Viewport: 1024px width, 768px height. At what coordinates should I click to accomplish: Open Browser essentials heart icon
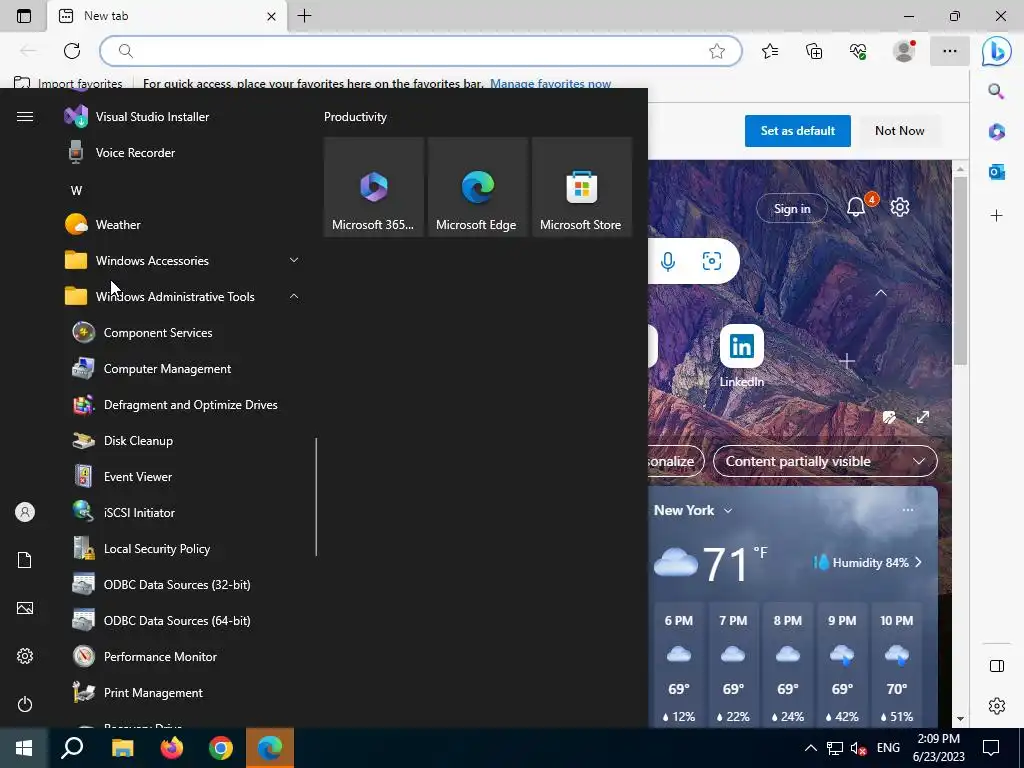858,51
